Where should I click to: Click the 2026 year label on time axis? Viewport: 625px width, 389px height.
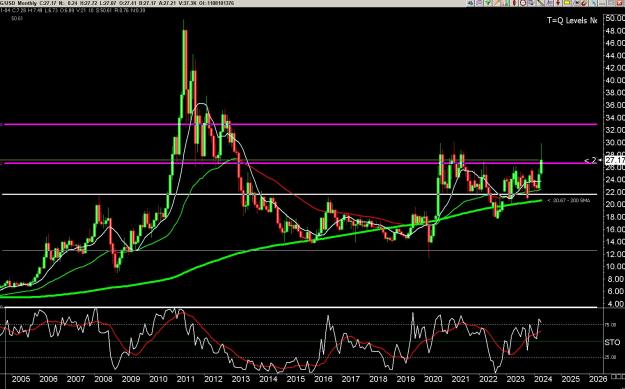point(598,379)
